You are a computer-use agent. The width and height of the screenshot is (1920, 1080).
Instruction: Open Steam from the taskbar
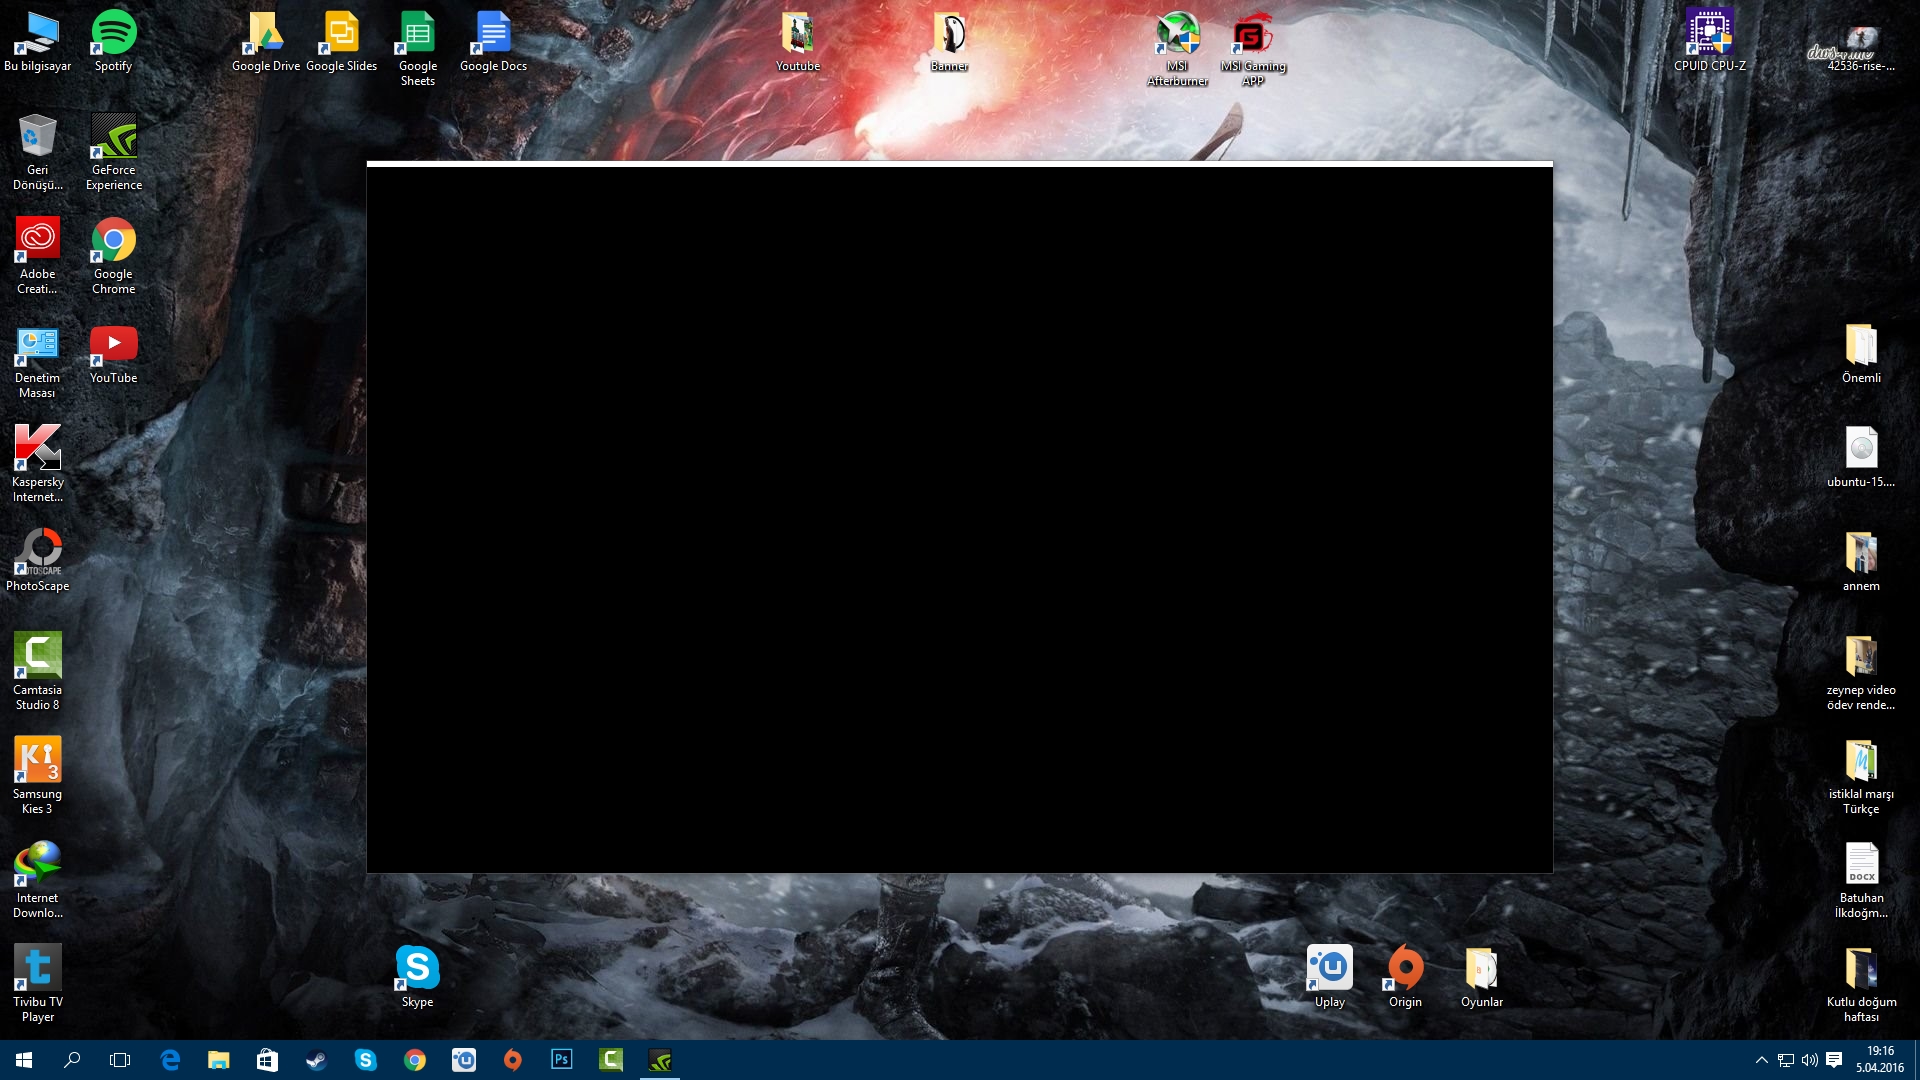[316, 1060]
